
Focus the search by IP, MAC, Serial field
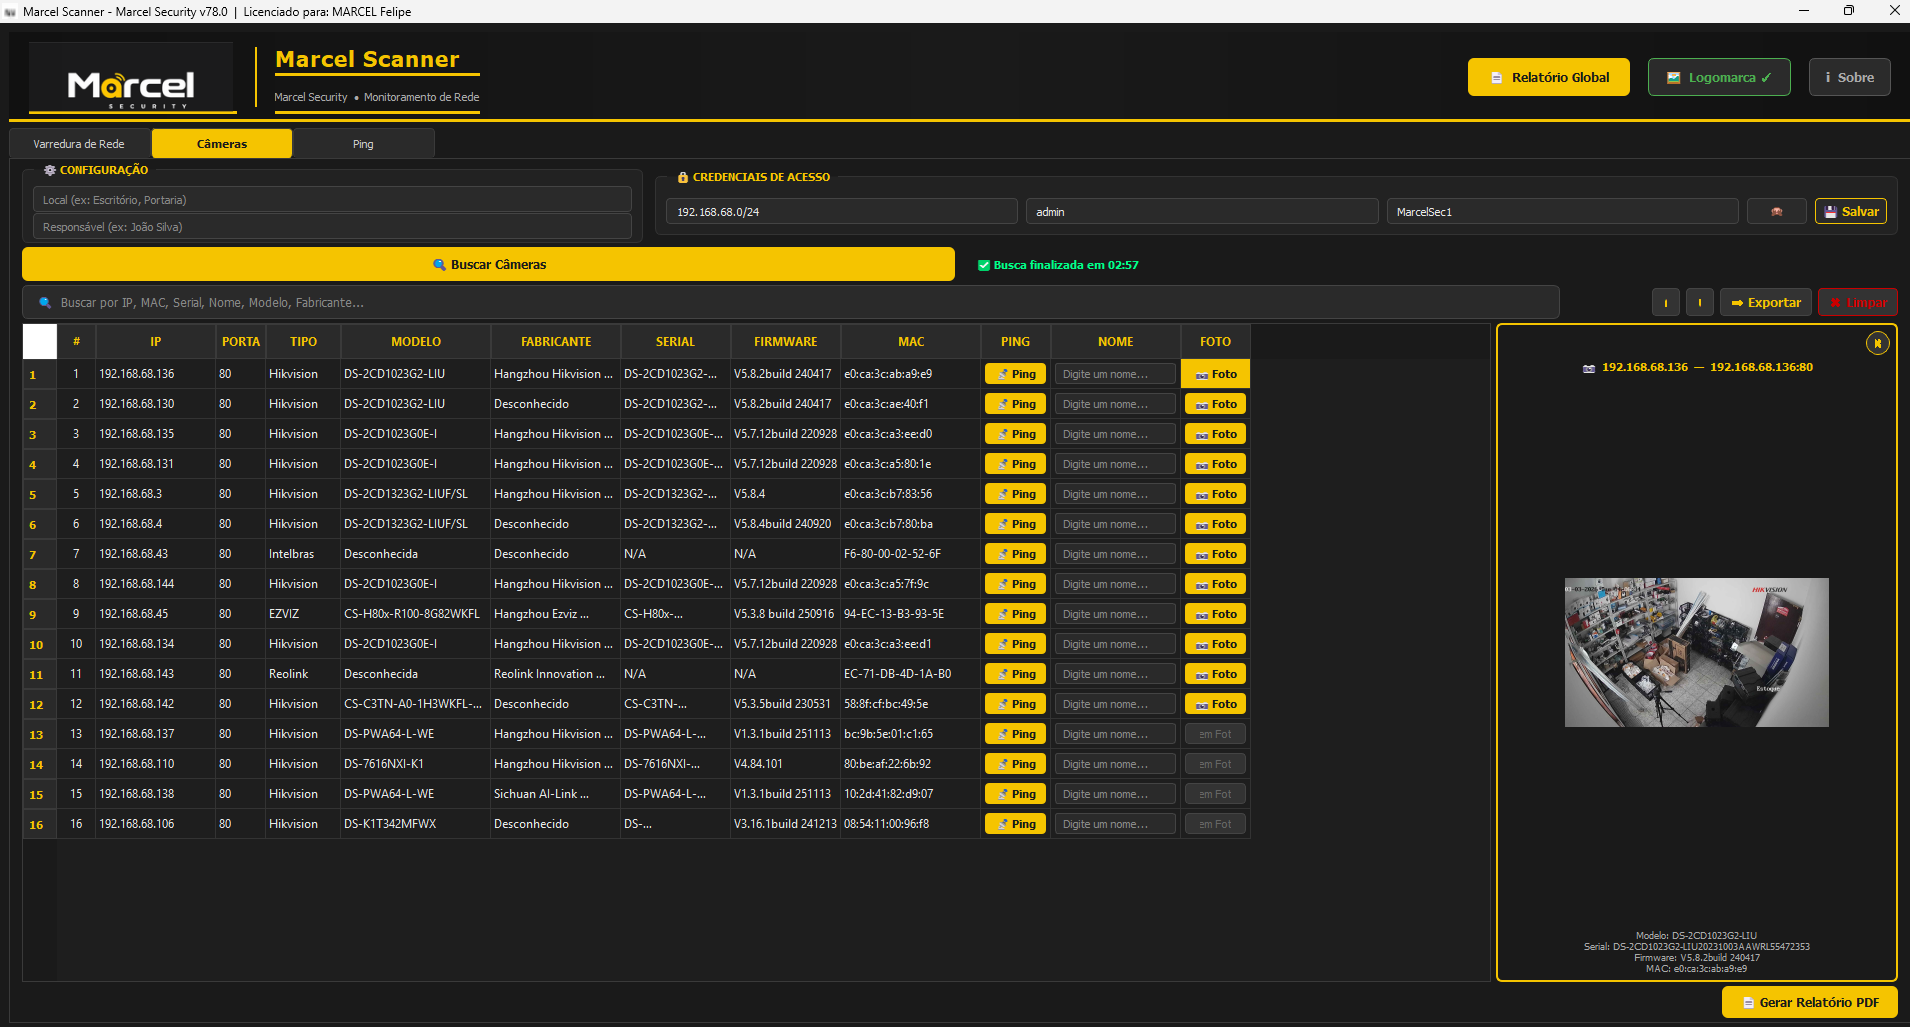790,303
